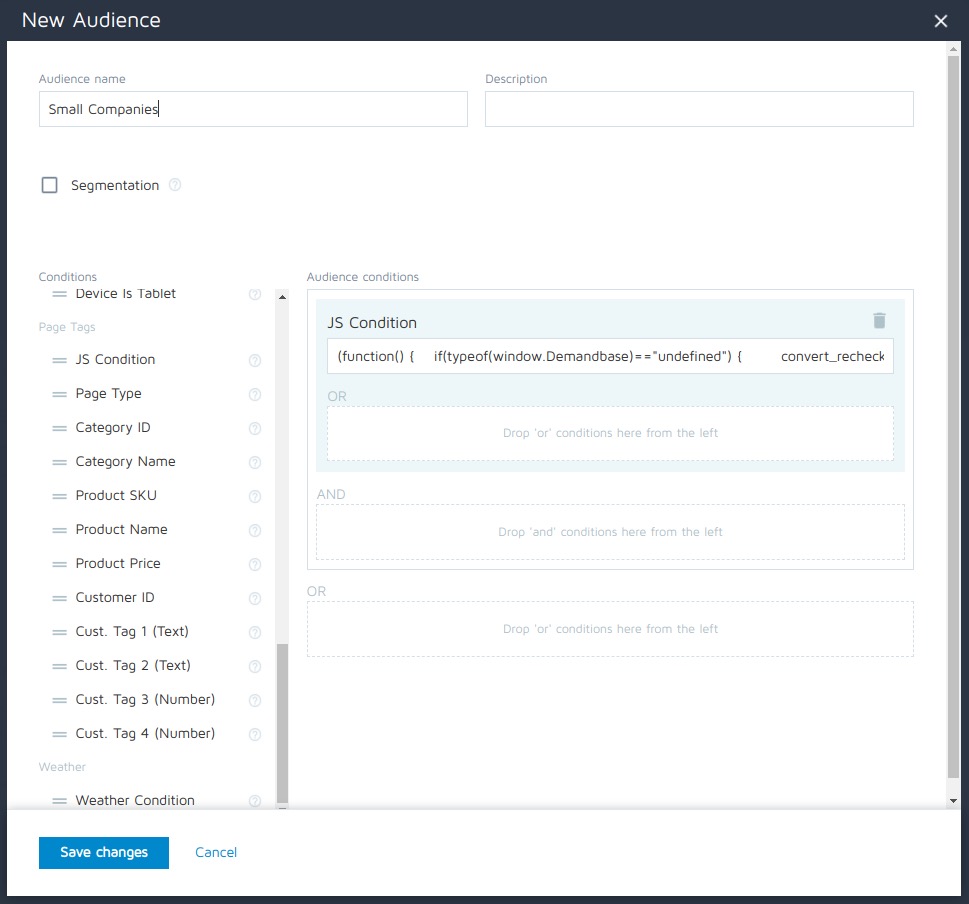This screenshot has width=969, height=904.
Task: Delete the JS Condition using the trash icon
Action: [x=879, y=321]
